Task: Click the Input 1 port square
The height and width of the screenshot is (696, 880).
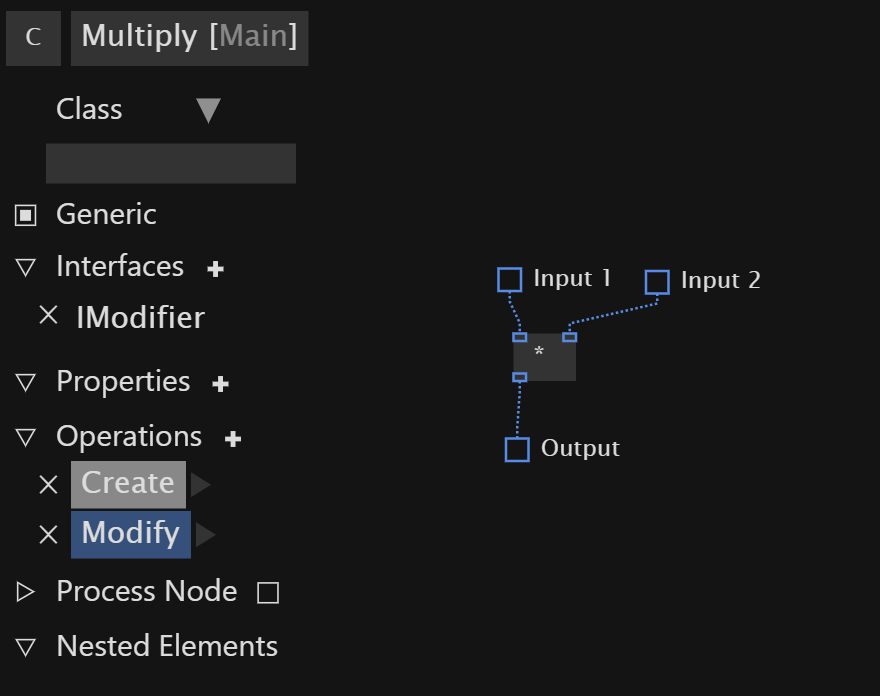Action: click(x=510, y=280)
